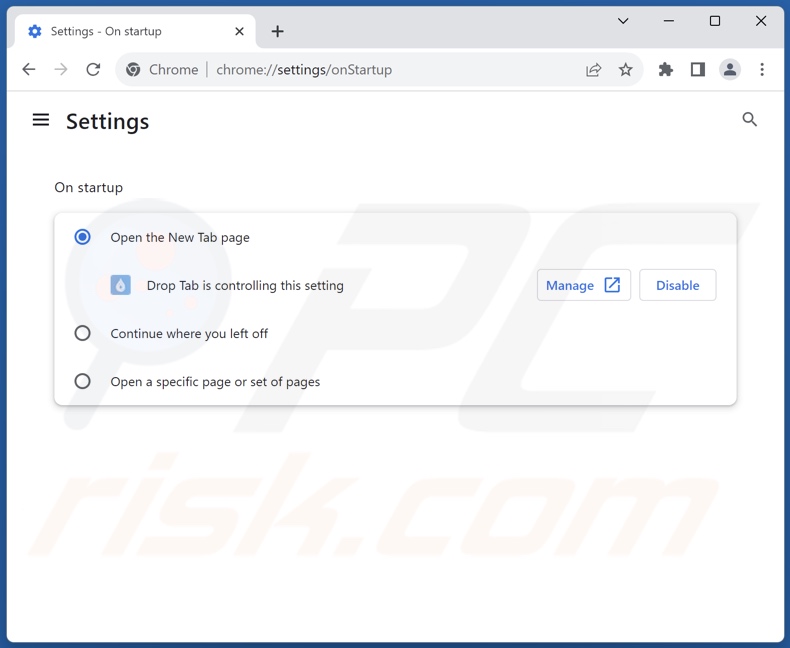
Task: Expand the tab search chevron
Action: point(623,21)
